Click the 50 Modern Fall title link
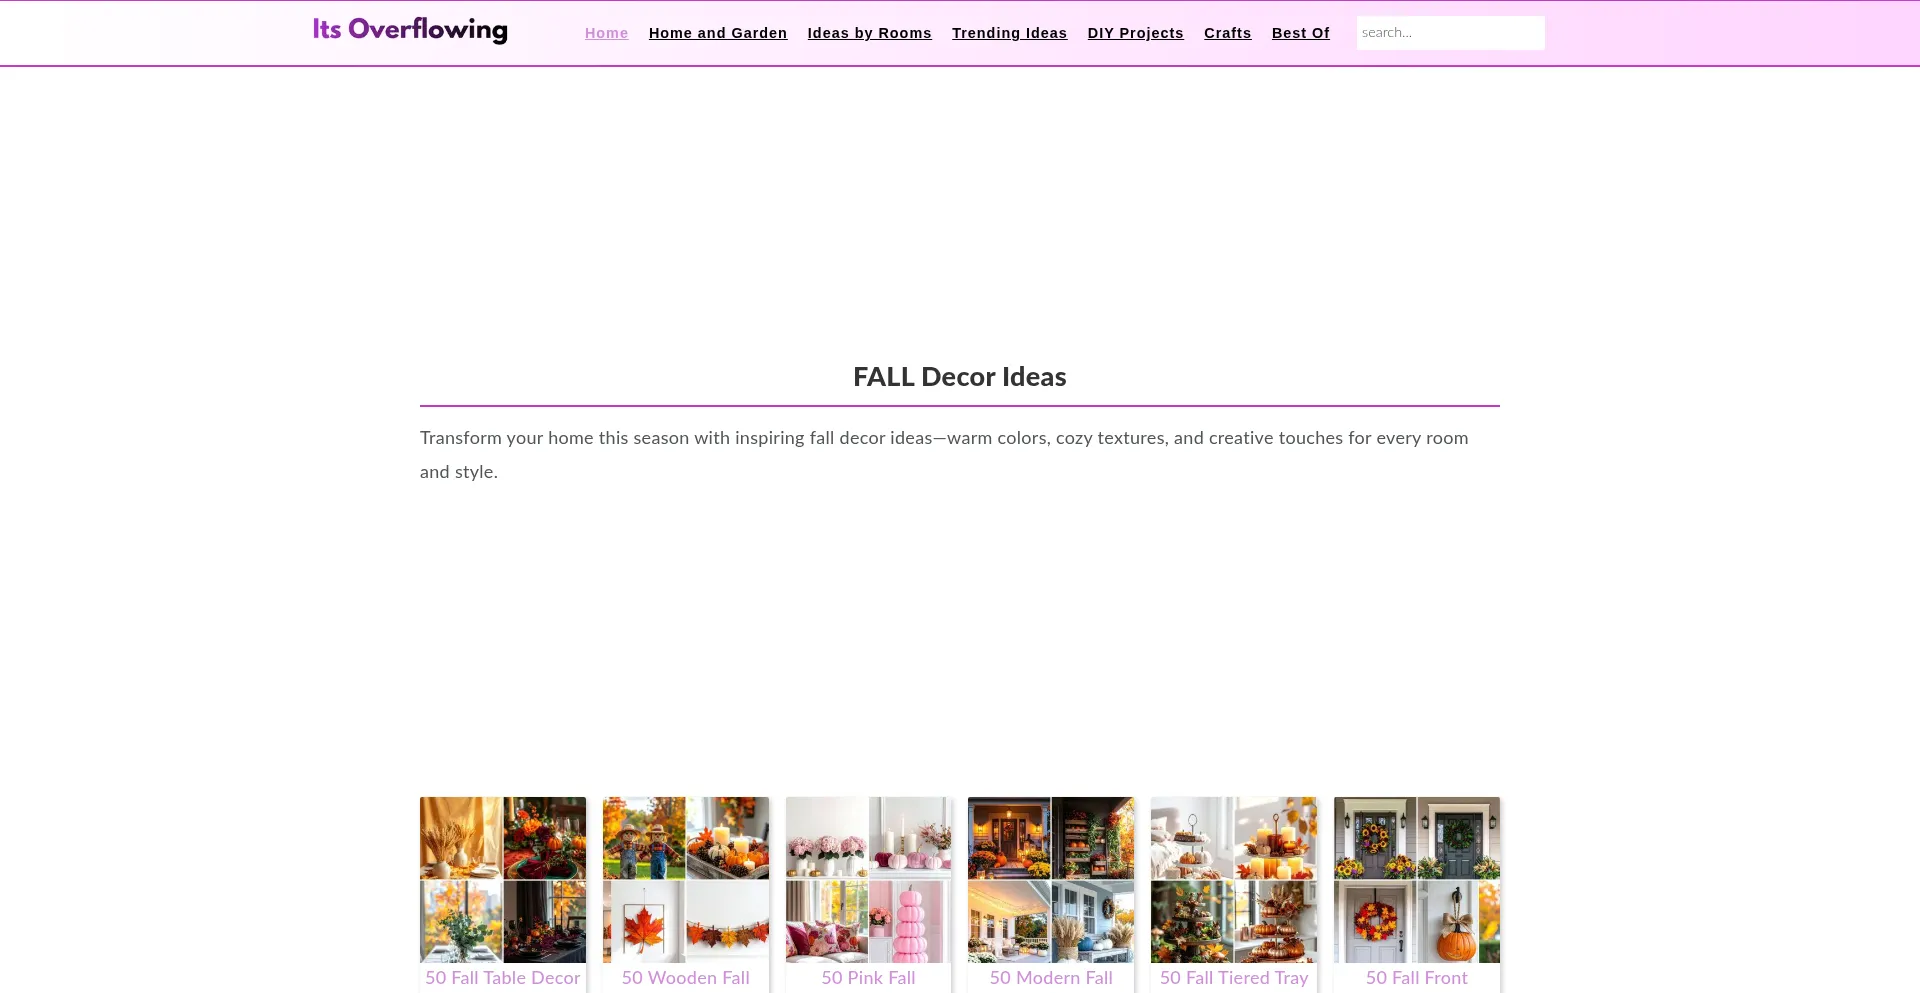Image resolution: width=1920 pixels, height=993 pixels. click(x=1051, y=978)
